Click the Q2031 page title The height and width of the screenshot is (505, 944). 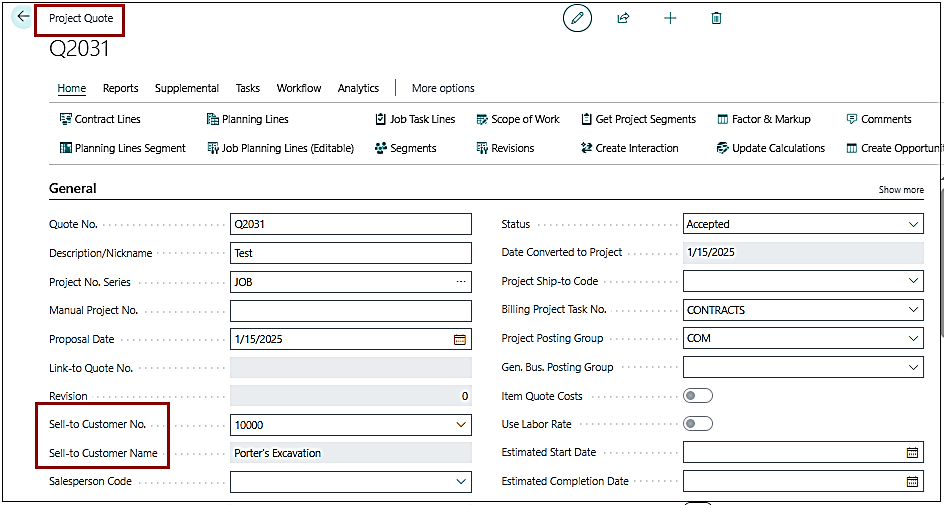pos(79,49)
